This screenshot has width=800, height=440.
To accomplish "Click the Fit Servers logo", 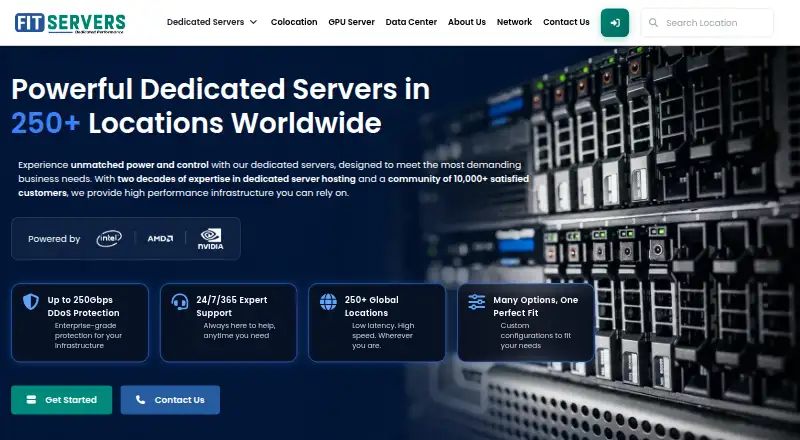I will pos(70,23).
